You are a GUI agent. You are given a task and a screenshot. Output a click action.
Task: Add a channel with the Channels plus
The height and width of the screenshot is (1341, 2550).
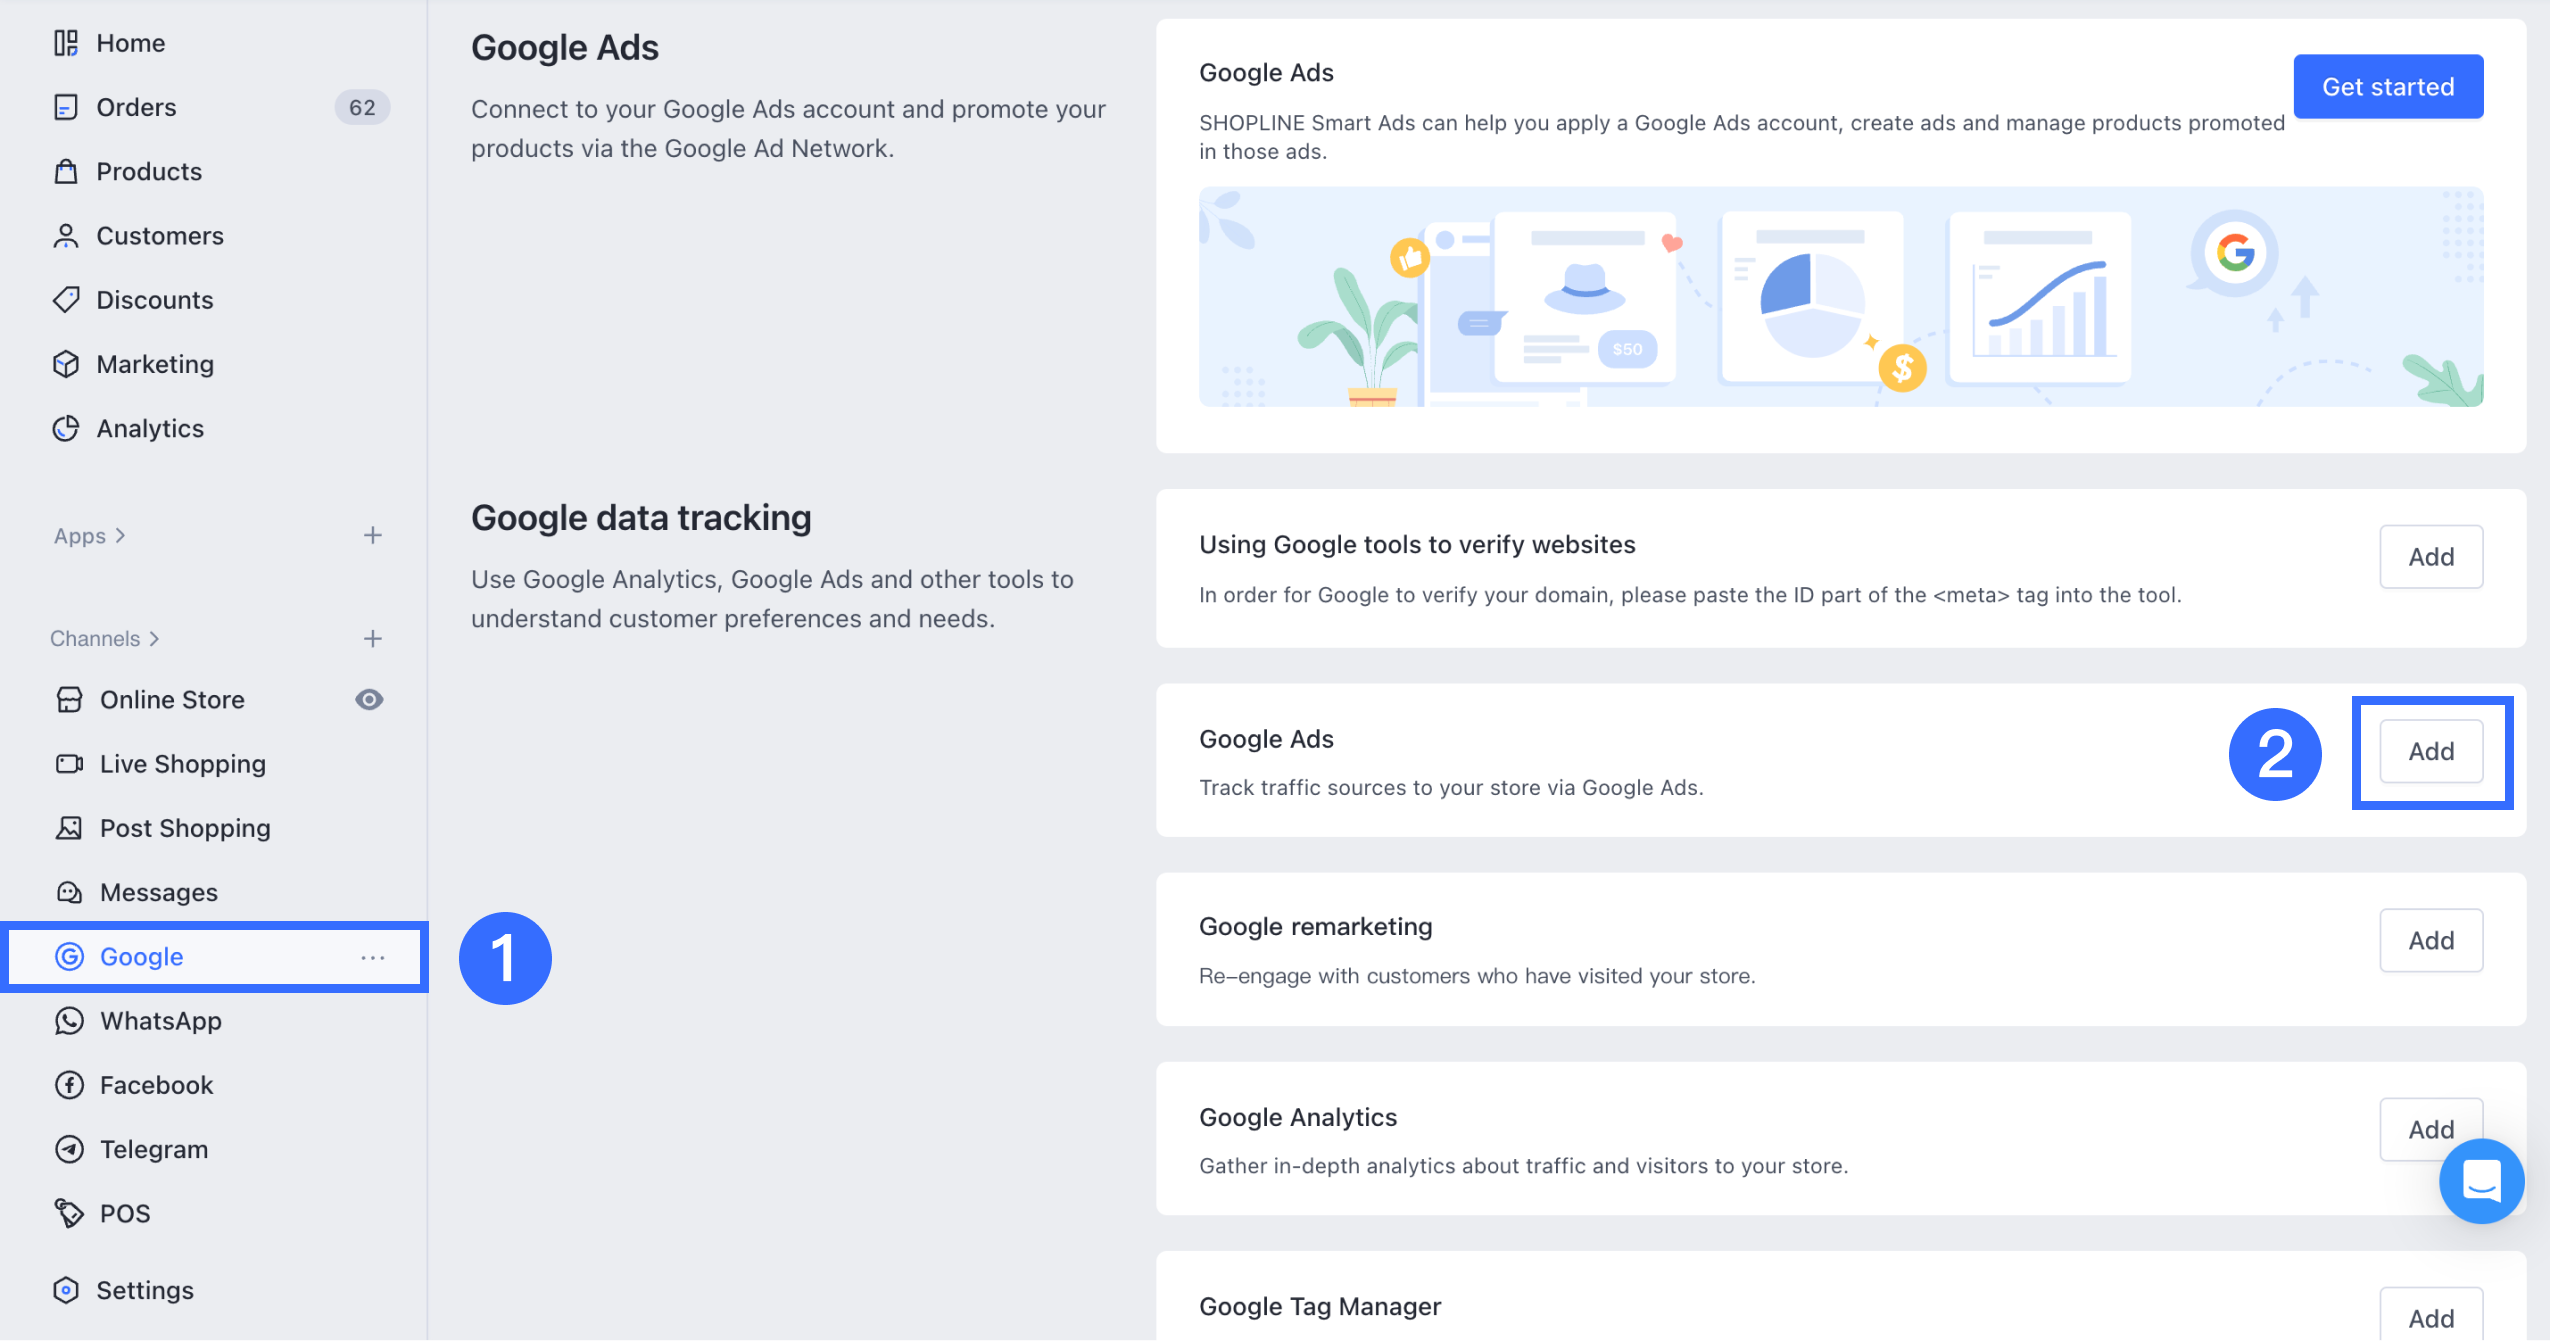(373, 639)
